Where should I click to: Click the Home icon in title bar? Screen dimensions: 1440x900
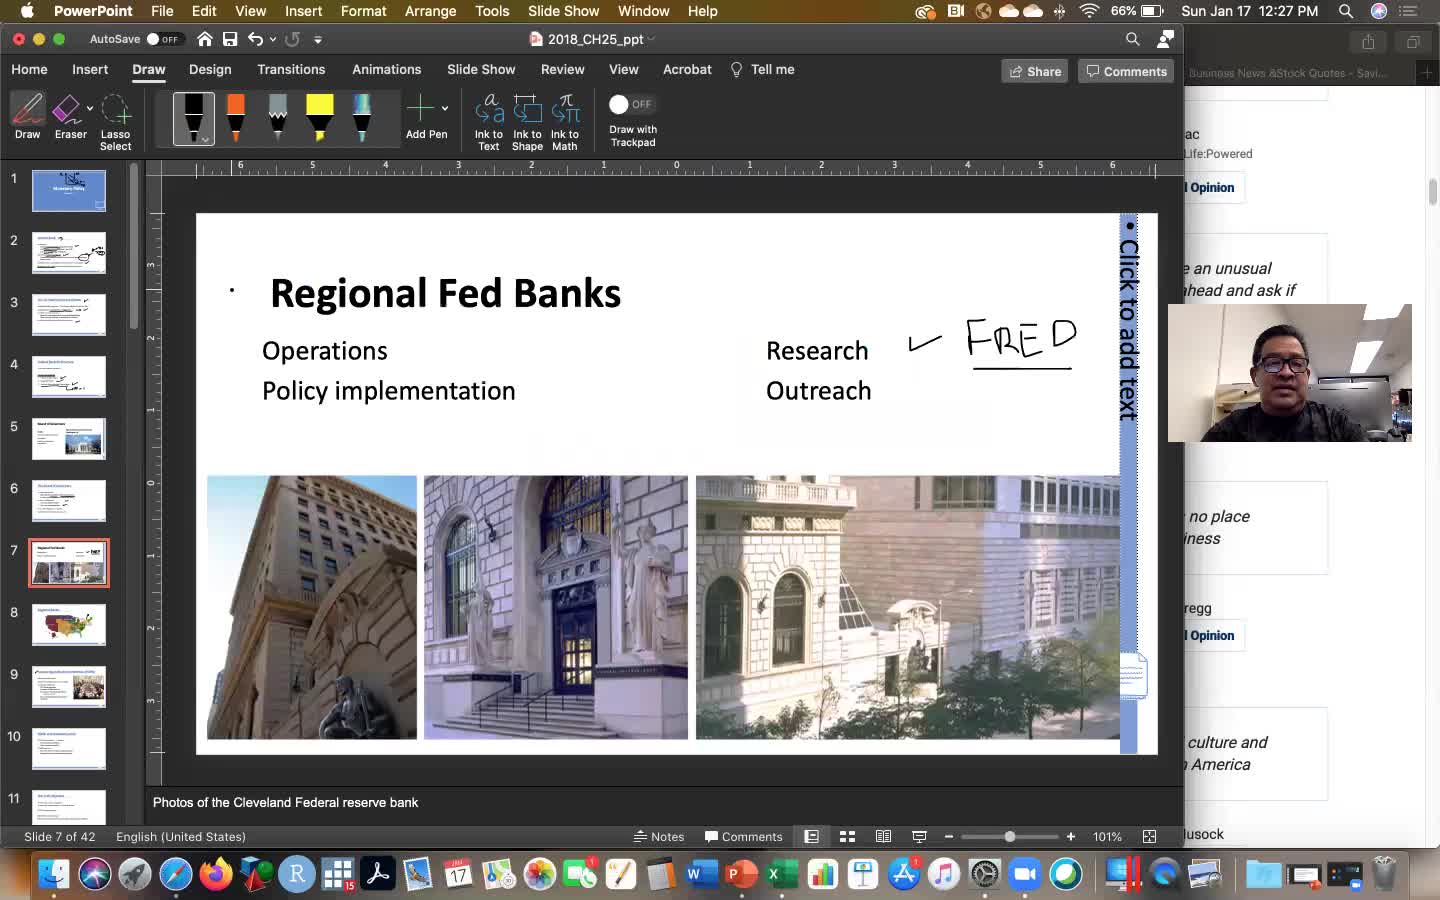click(x=205, y=39)
